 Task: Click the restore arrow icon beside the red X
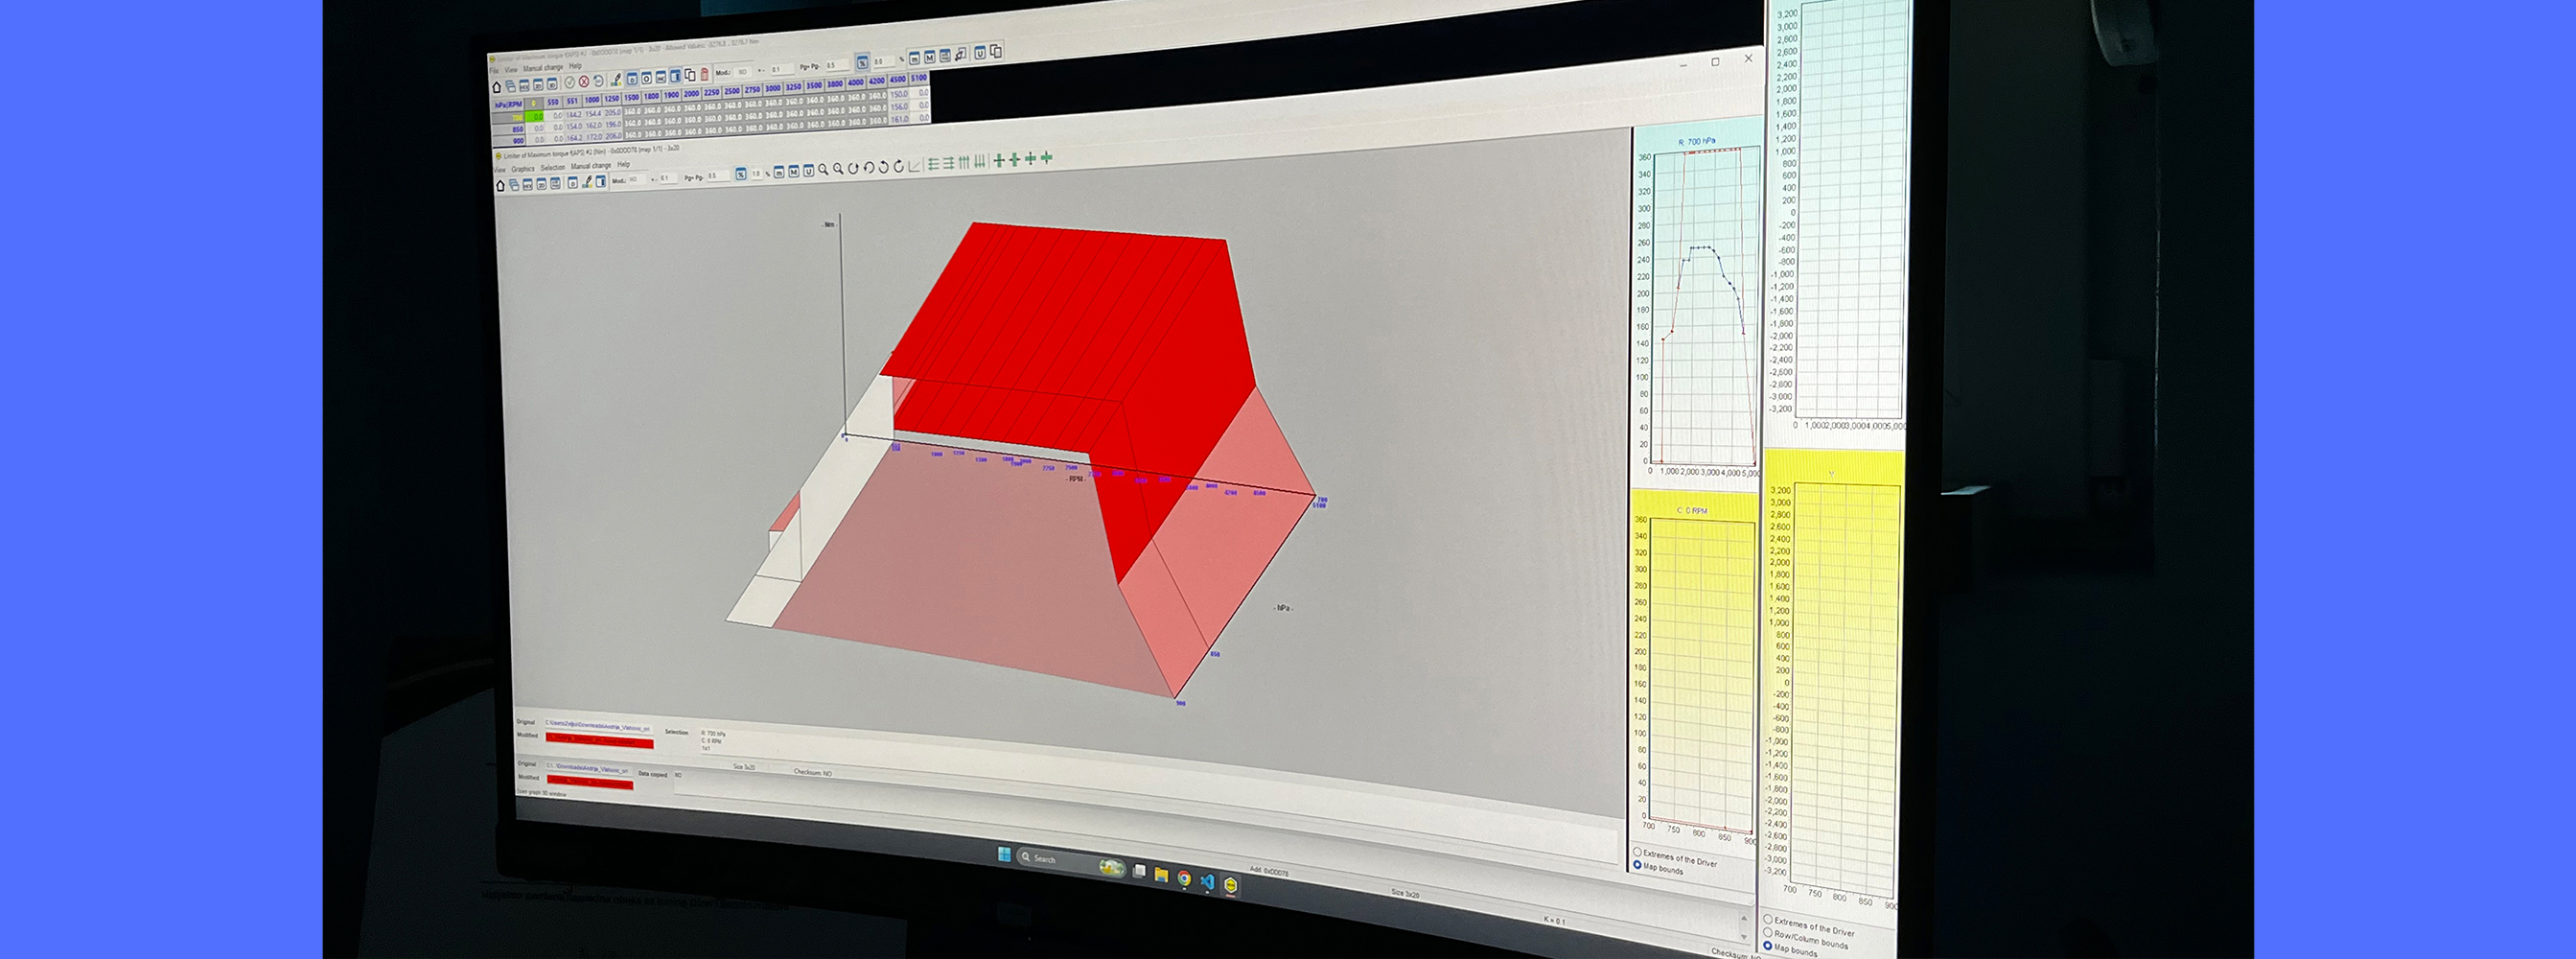[598, 81]
